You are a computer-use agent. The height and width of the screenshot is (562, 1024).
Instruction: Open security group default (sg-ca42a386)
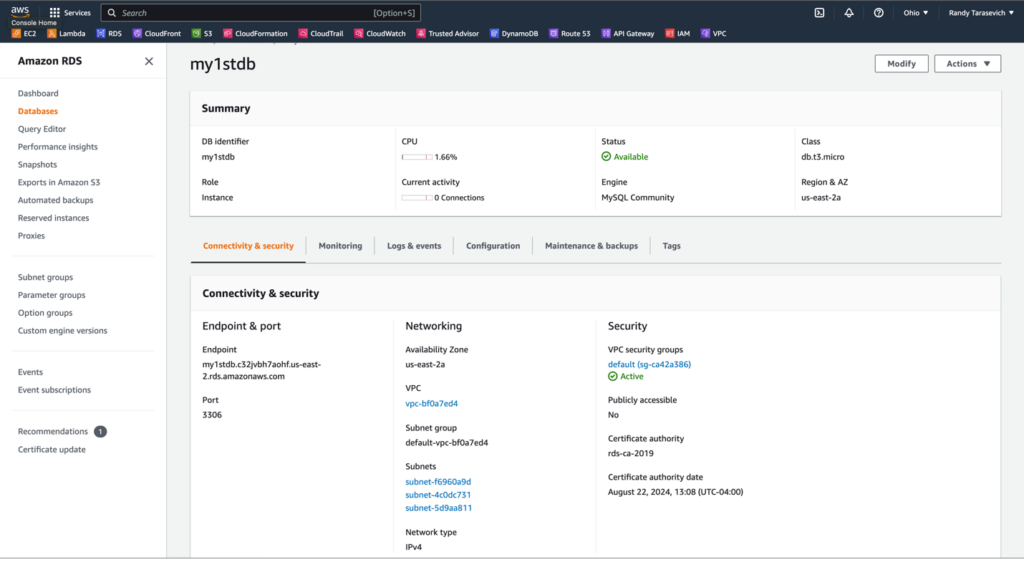click(649, 364)
